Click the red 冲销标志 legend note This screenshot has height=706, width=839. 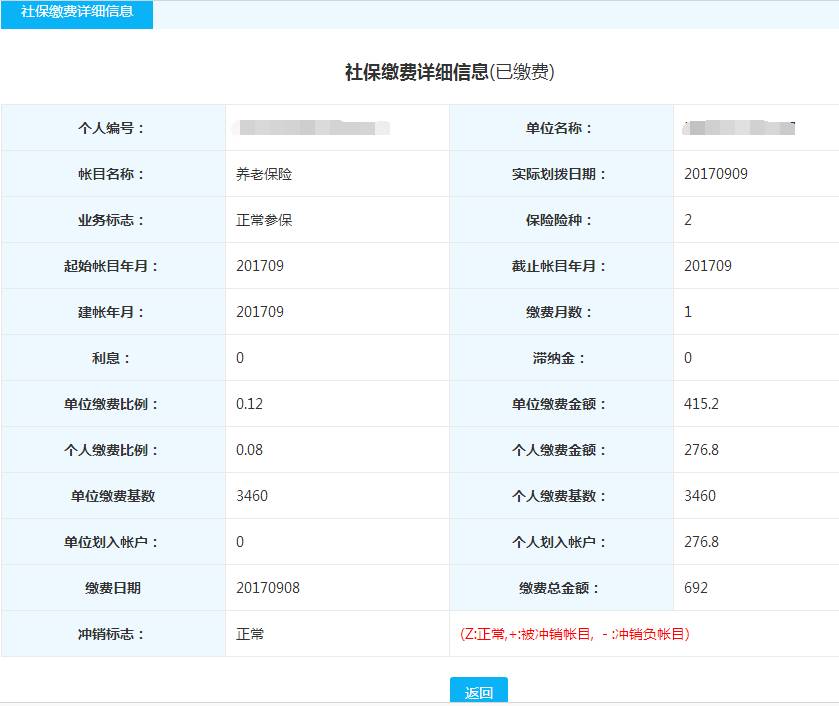[574, 634]
